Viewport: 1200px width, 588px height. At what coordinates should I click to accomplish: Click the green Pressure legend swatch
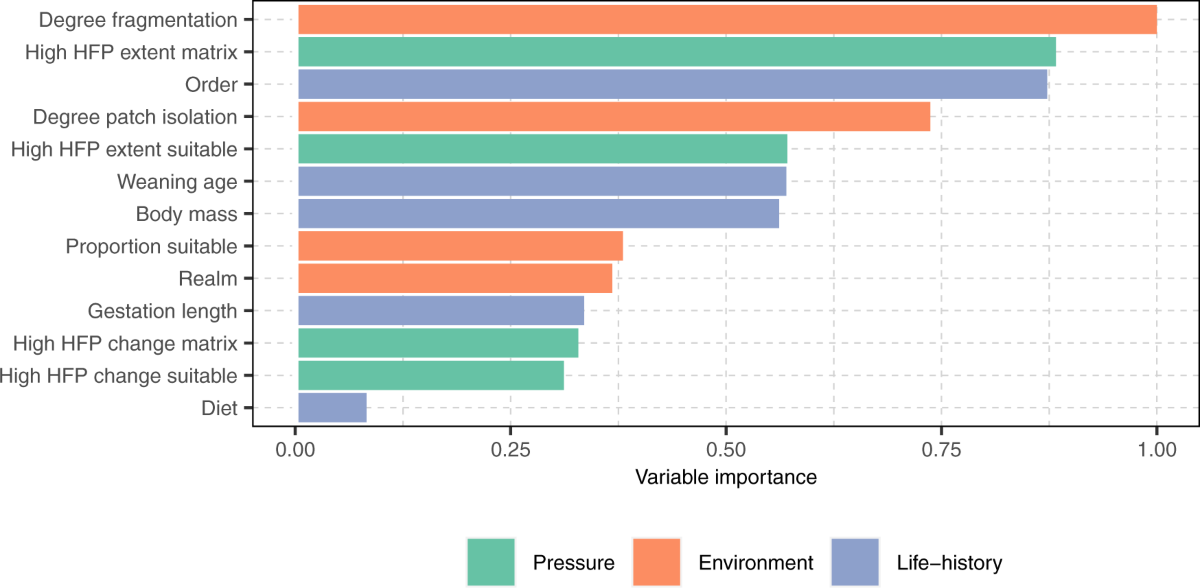point(491,562)
